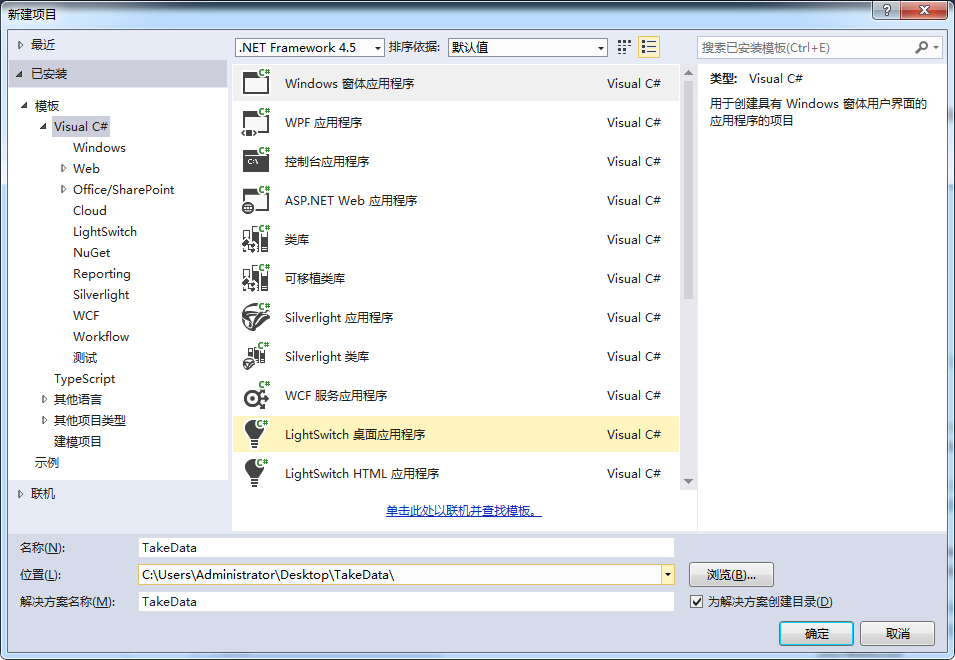The width and height of the screenshot is (955, 660).
Task: Click the template list scroll down arrow
Action: click(688, 481)
